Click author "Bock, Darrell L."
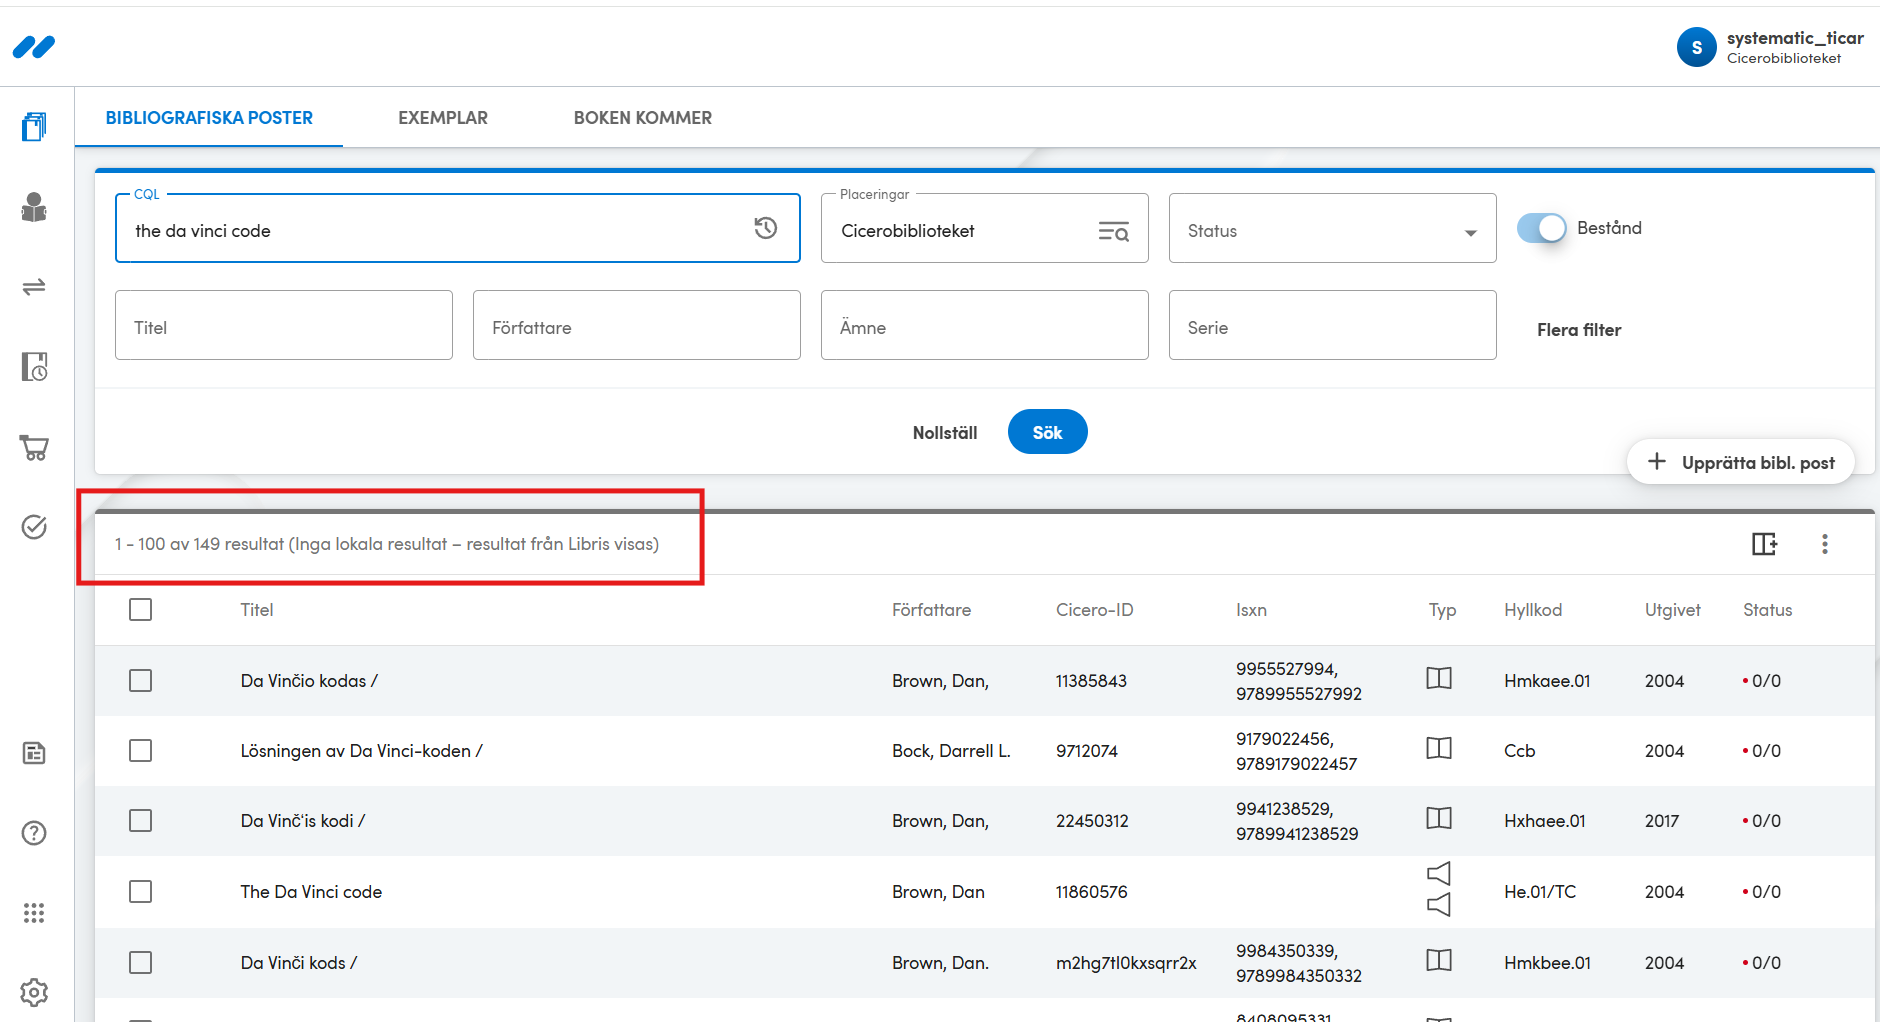The image size is (1880, 1022). [x=951, y=751]
